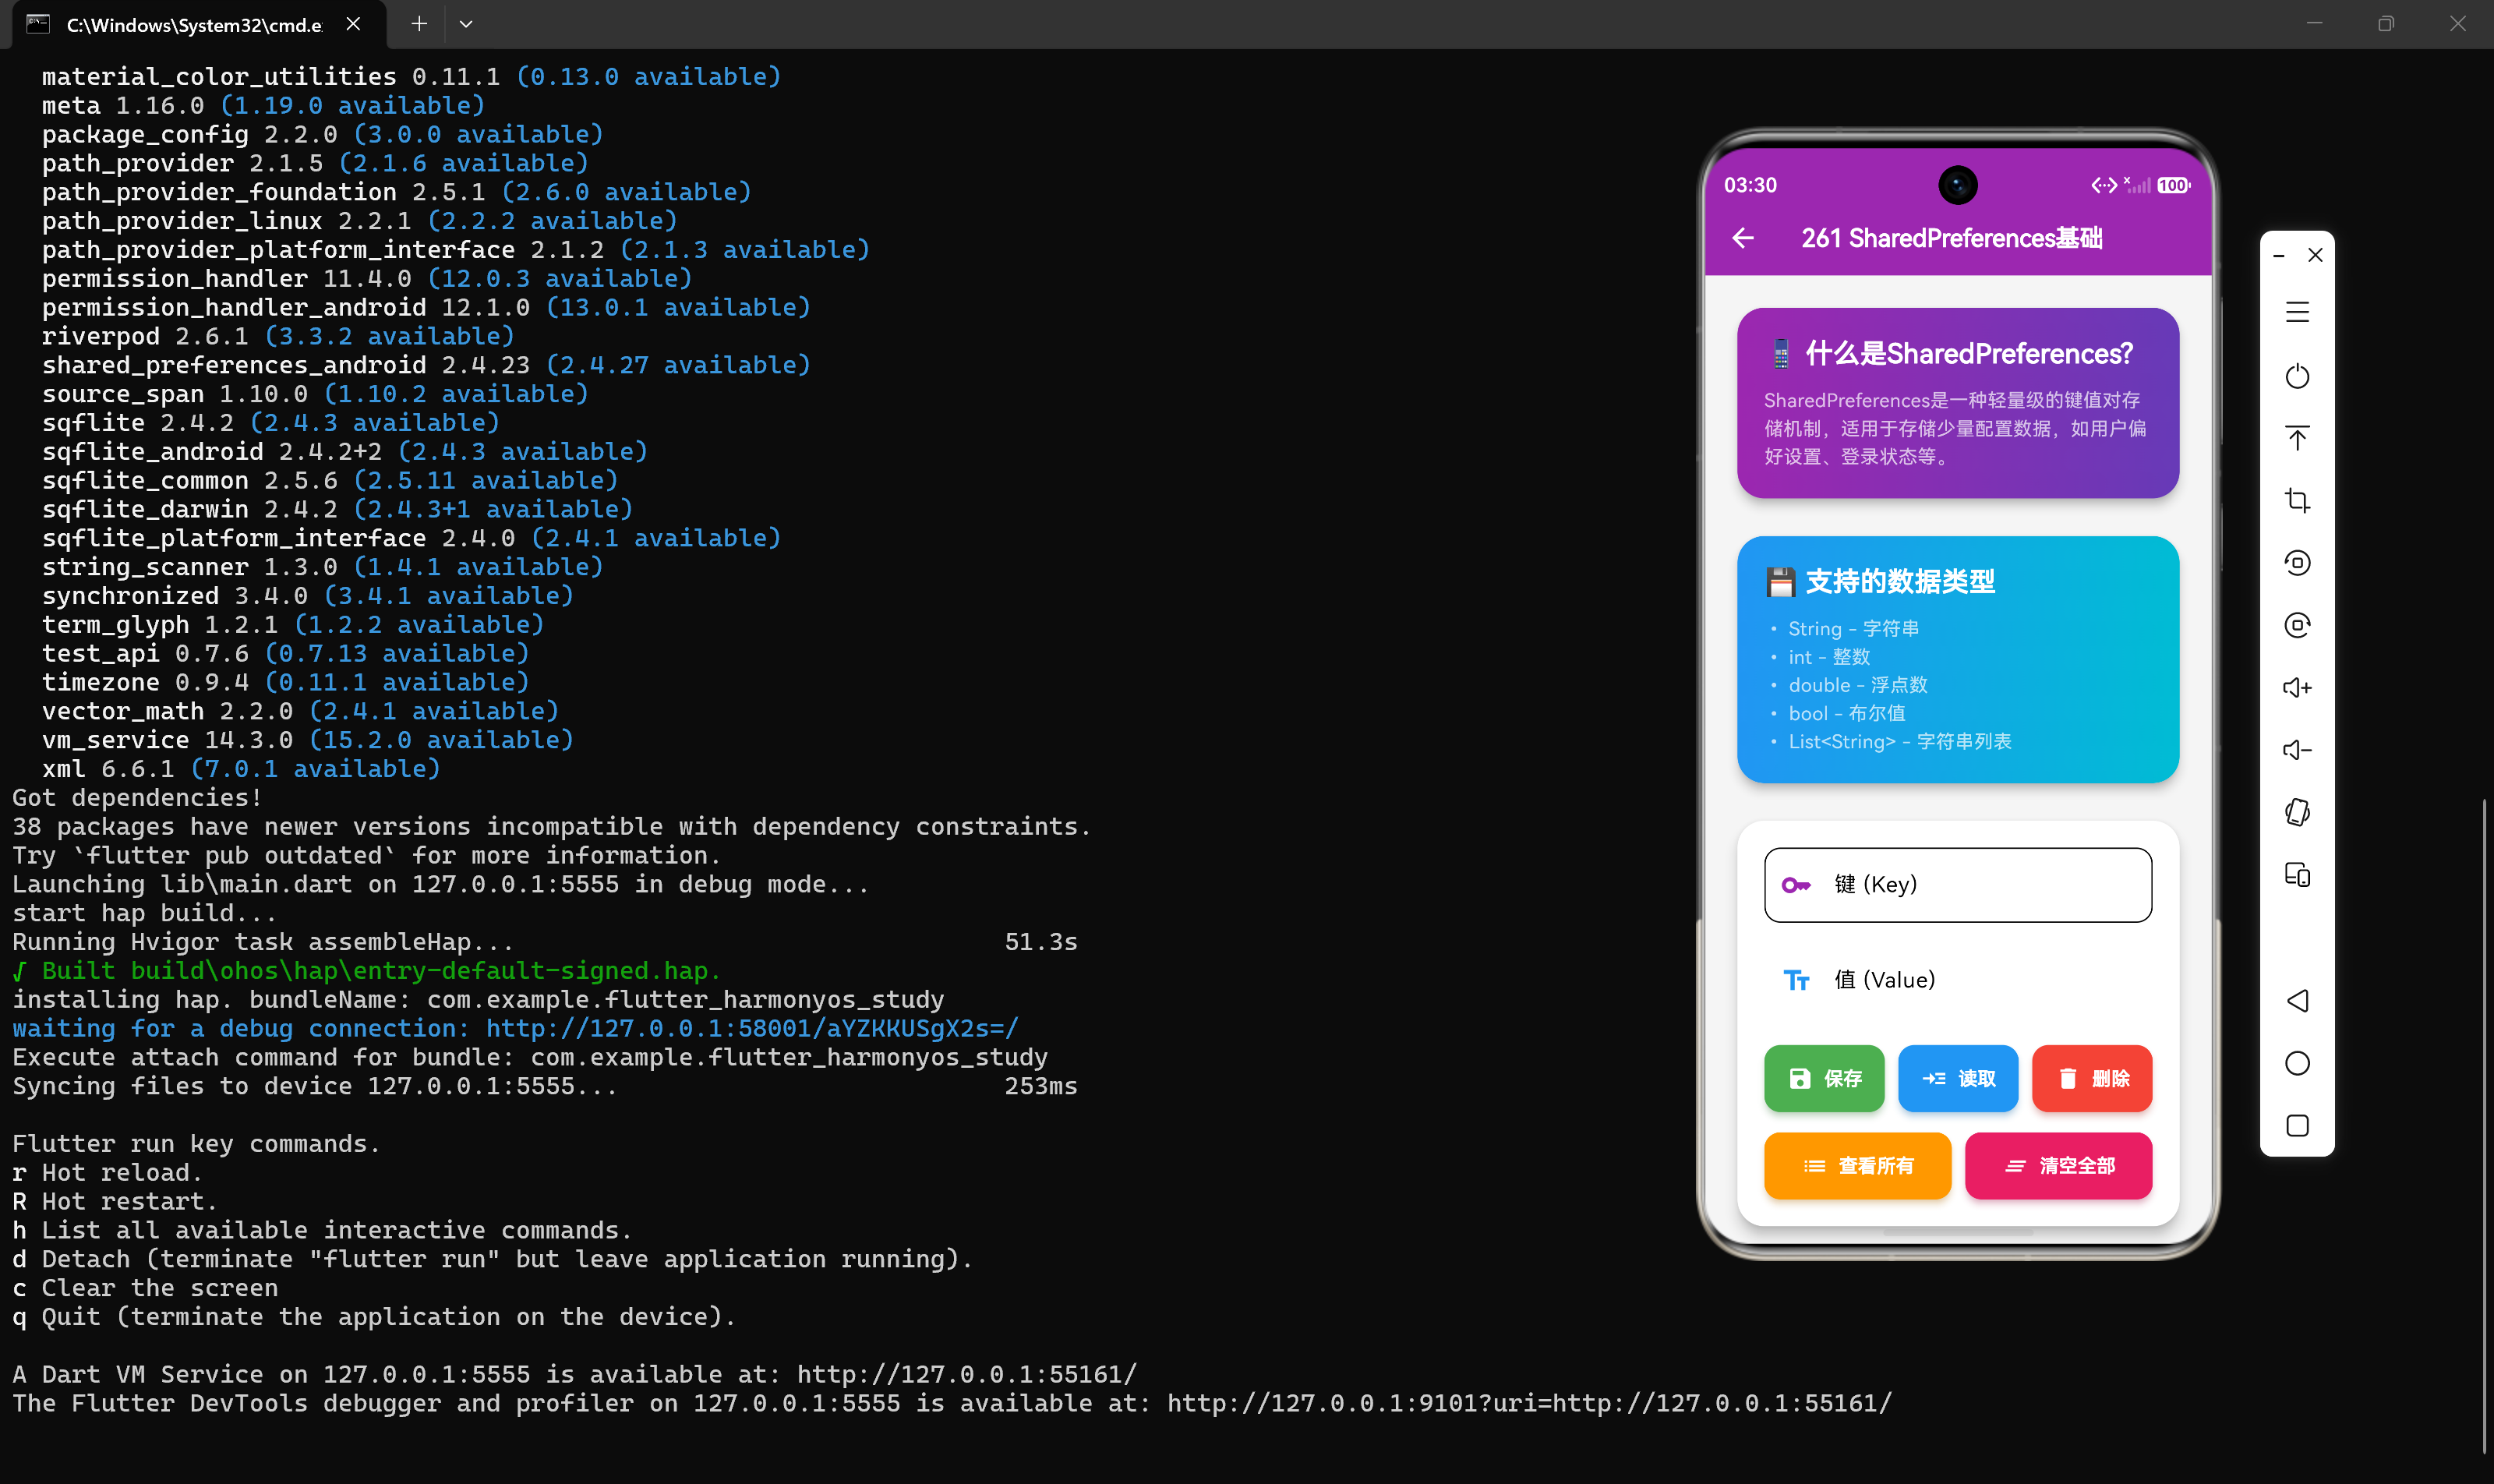The width and height of the screenshot is (2494, 1484).
Task: Open the Dart VM Service URL
Action: point(967,1374)
